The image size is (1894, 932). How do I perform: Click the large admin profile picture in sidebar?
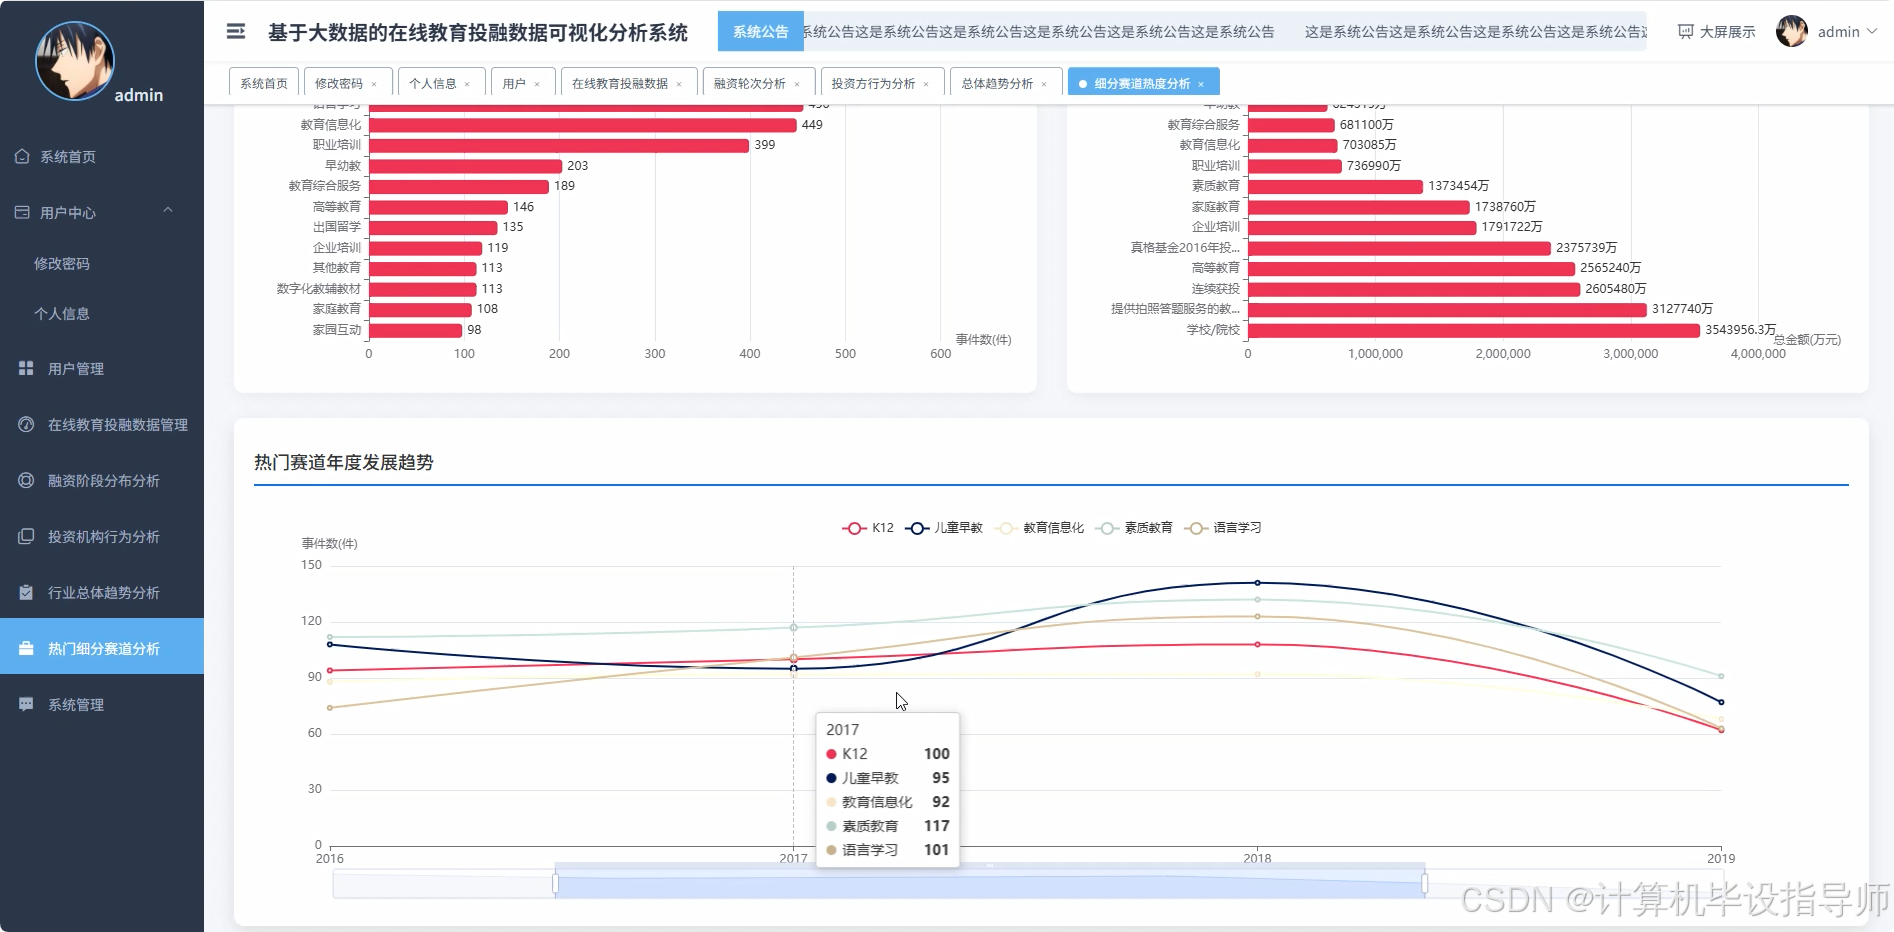74,61
